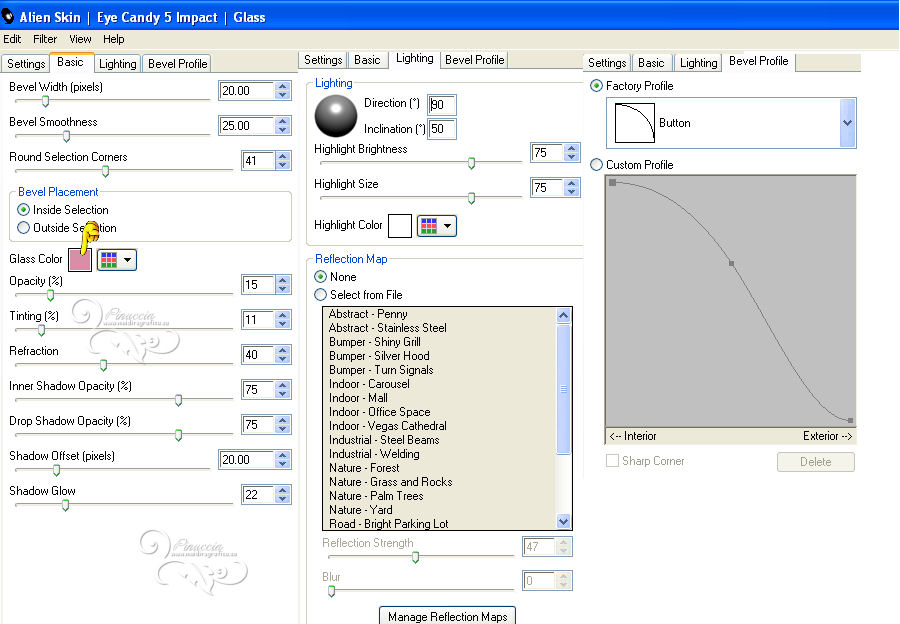Select Abstract - Stainless Steel map
Screen dimensions: 900x624
pos(387,328)
